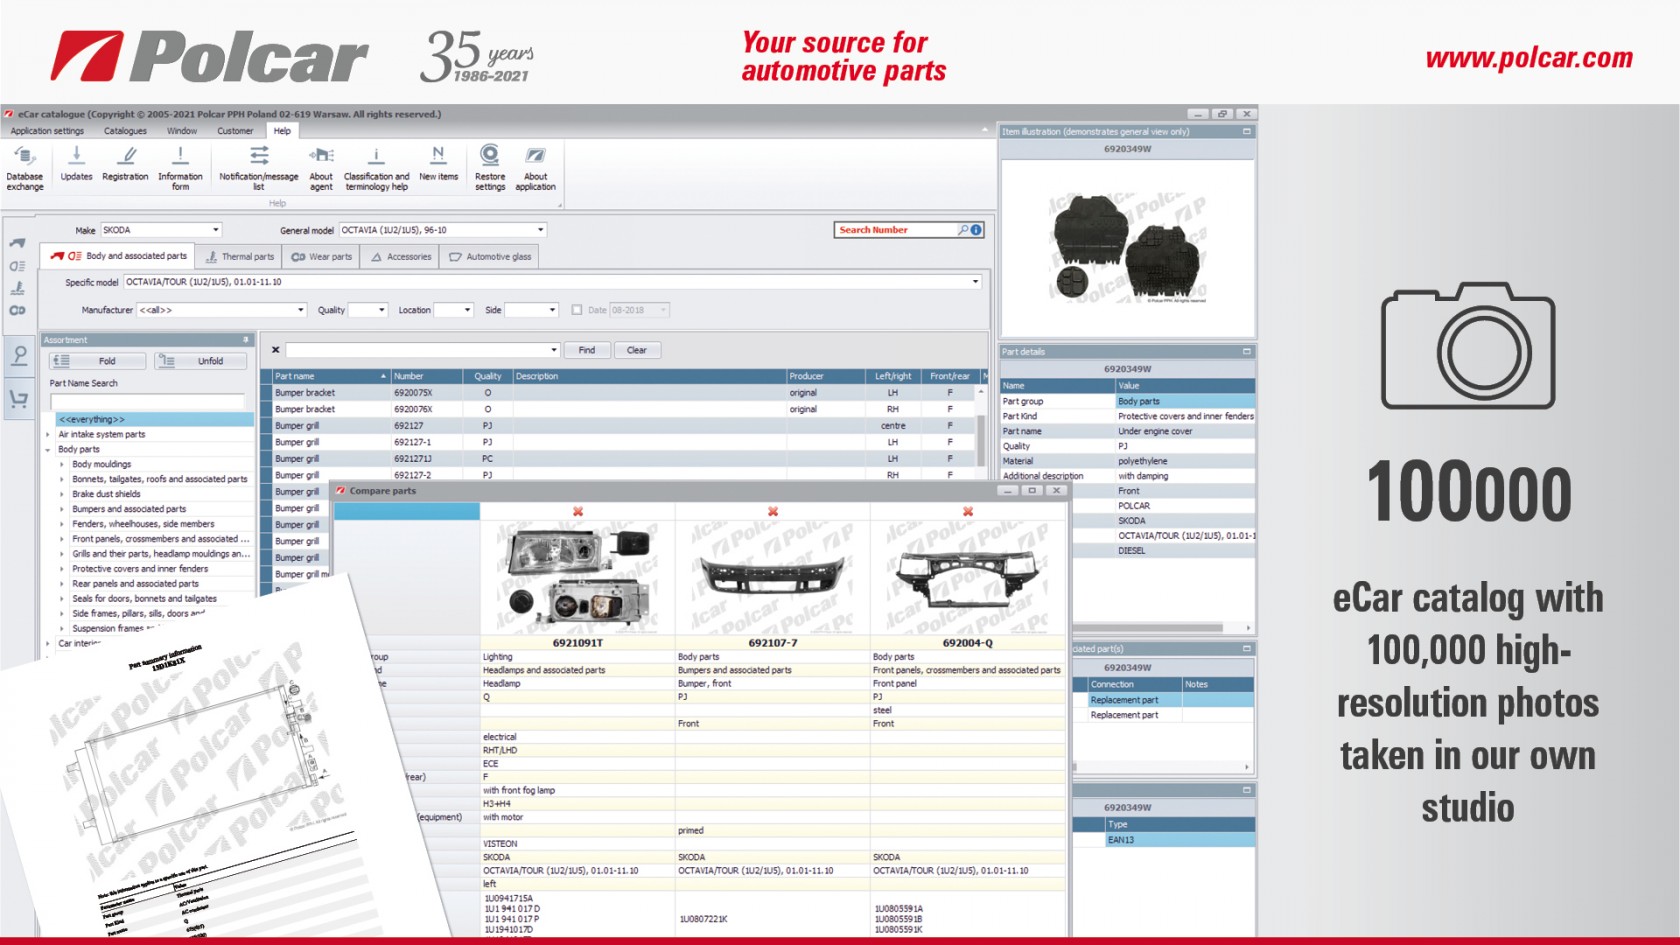Open the Information form
The width and height of the screenshot is (1680, 945).
180,167
